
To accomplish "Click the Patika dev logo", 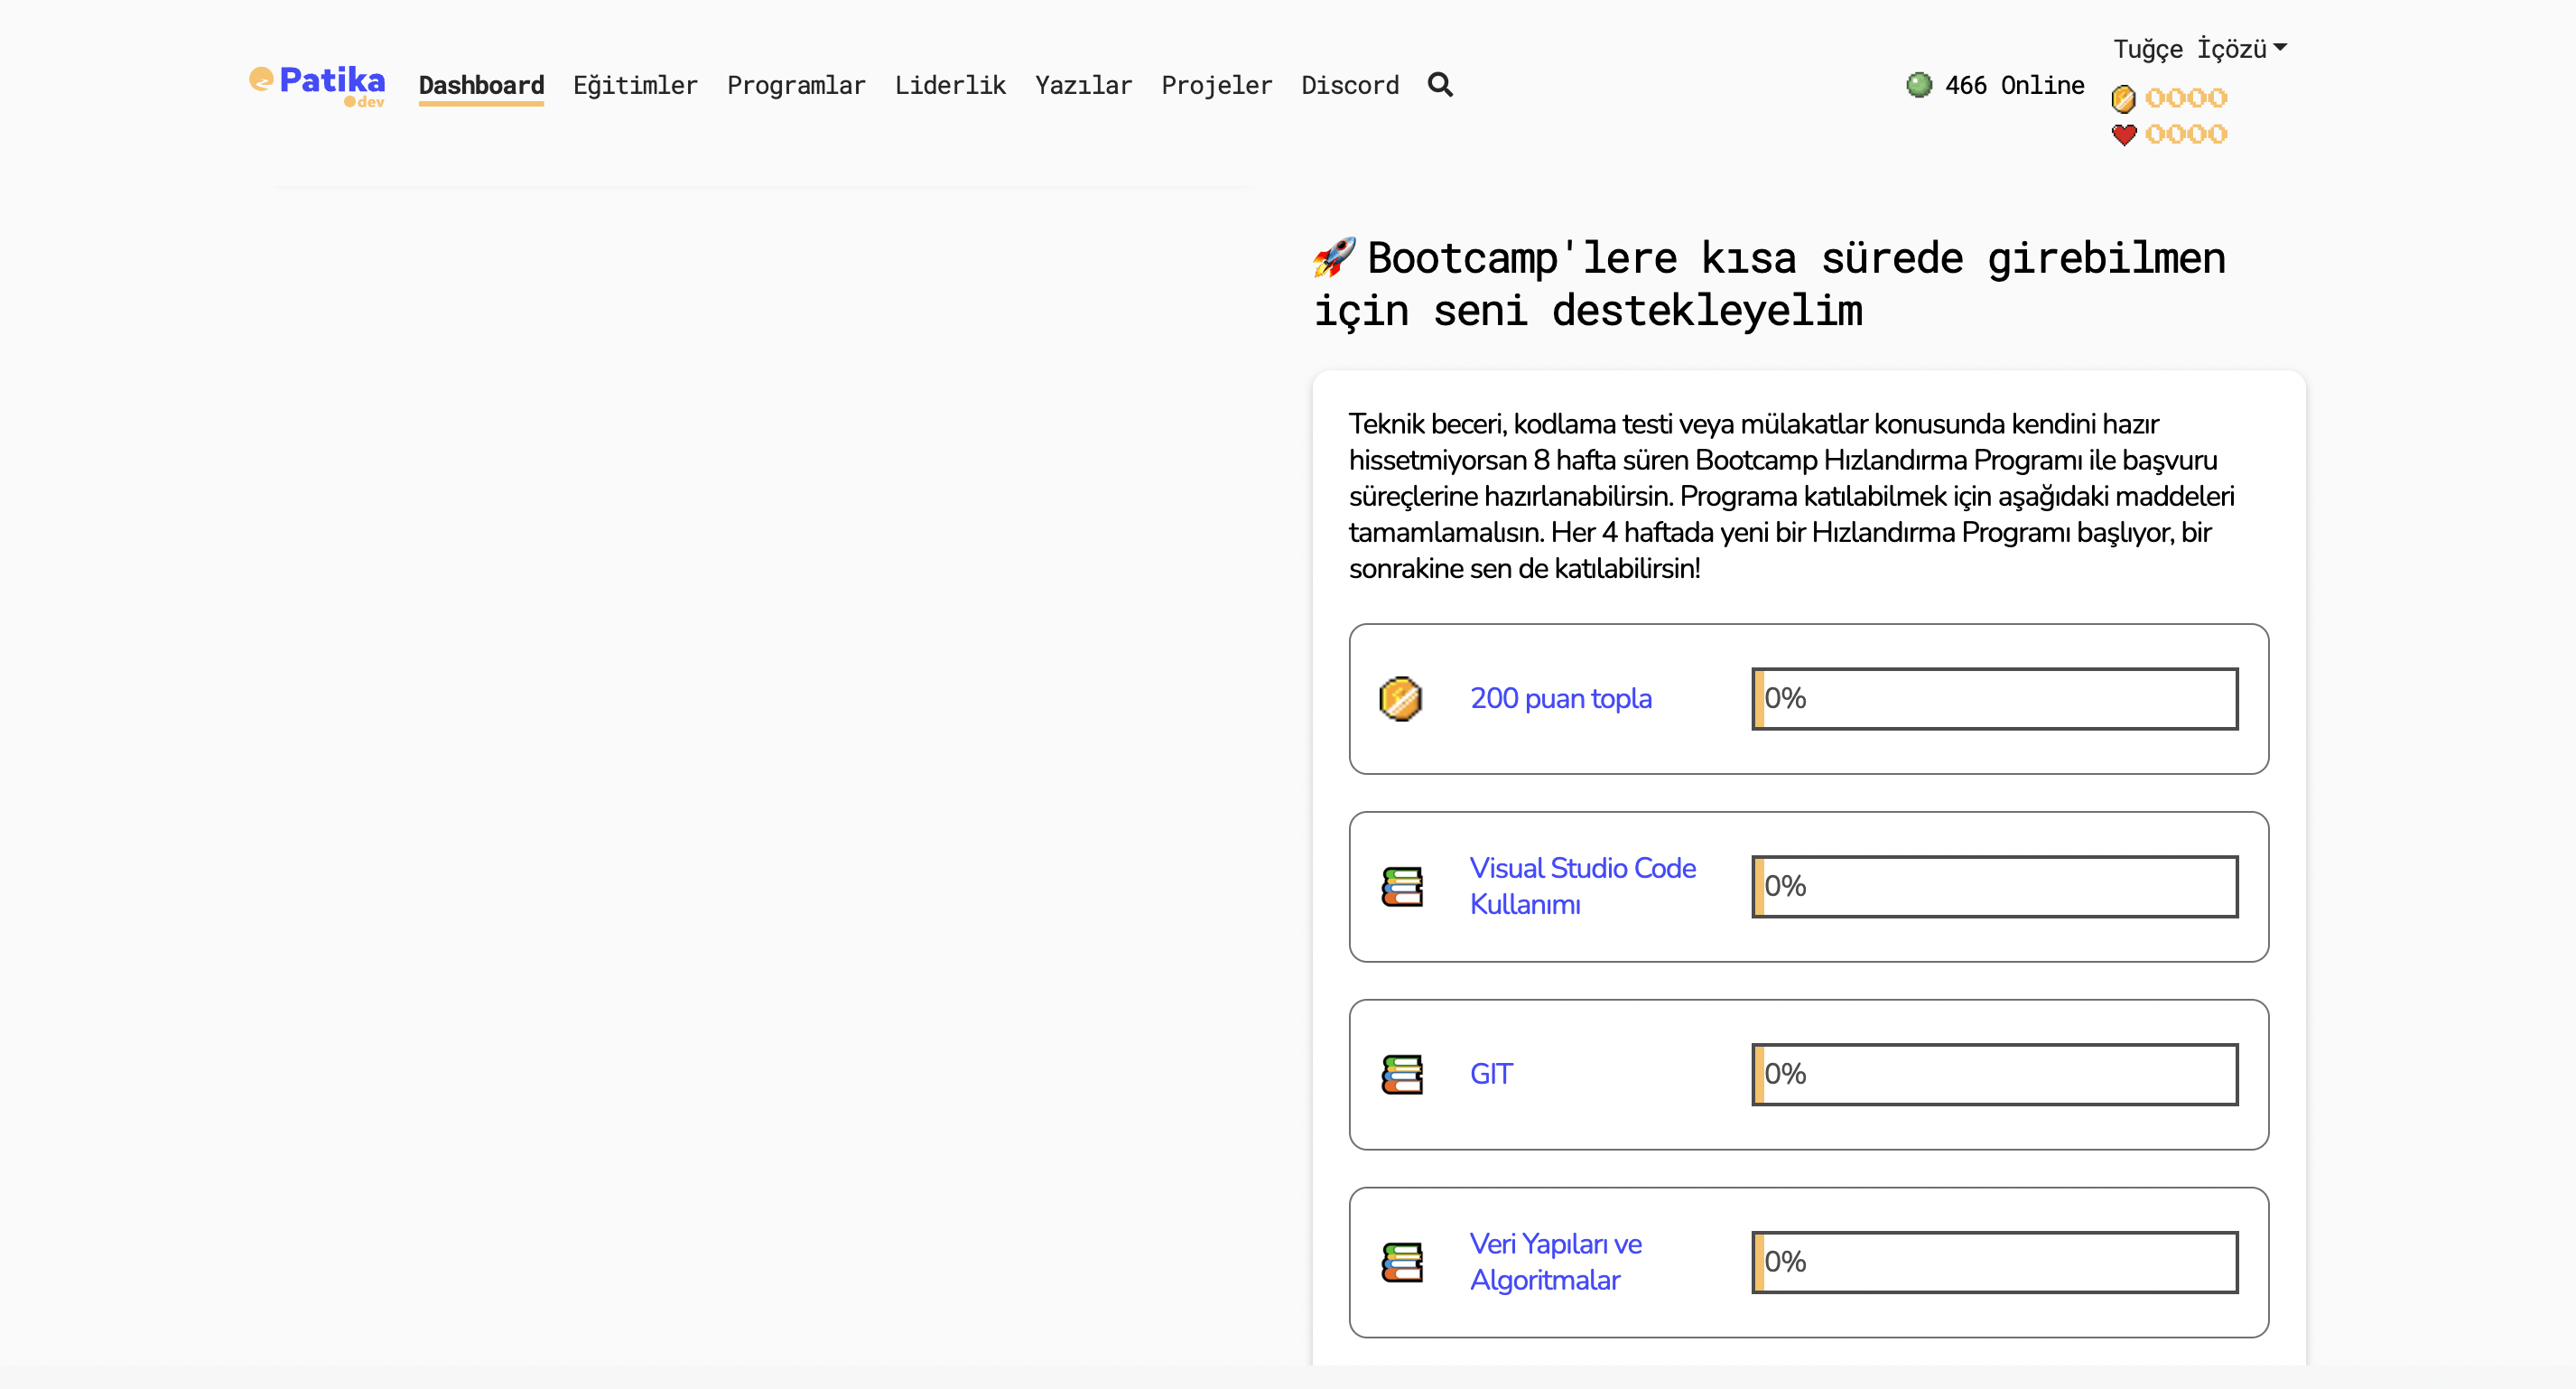I will (x=317, y=85).
